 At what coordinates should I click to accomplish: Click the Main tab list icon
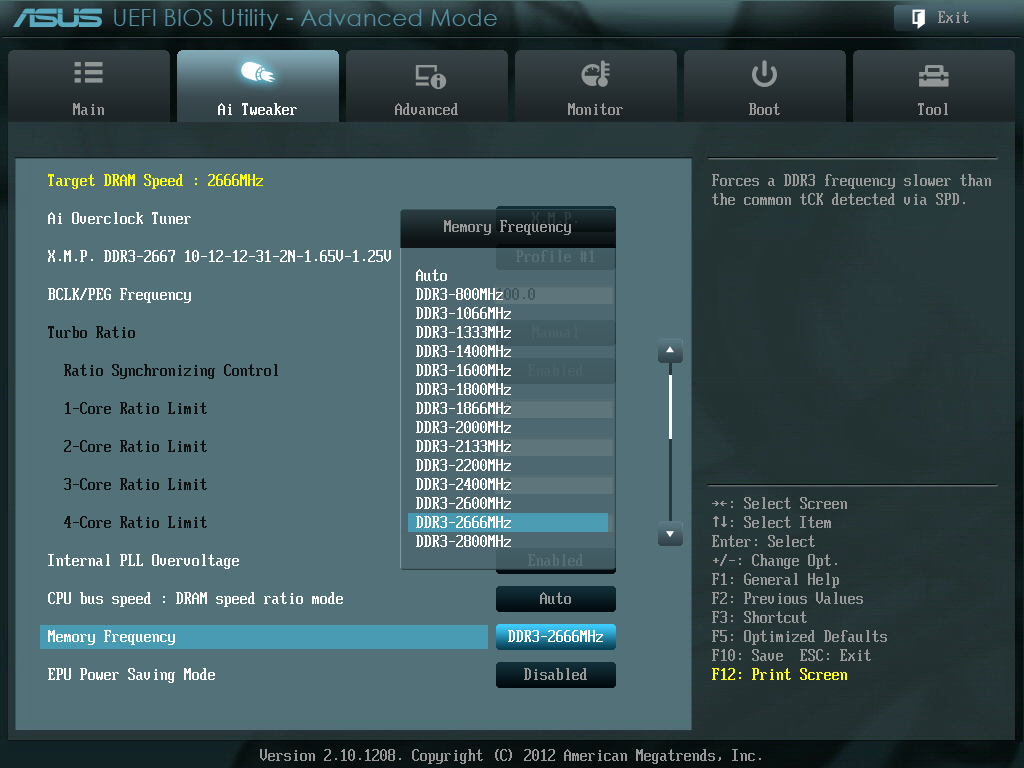click(x=88, y=72)
